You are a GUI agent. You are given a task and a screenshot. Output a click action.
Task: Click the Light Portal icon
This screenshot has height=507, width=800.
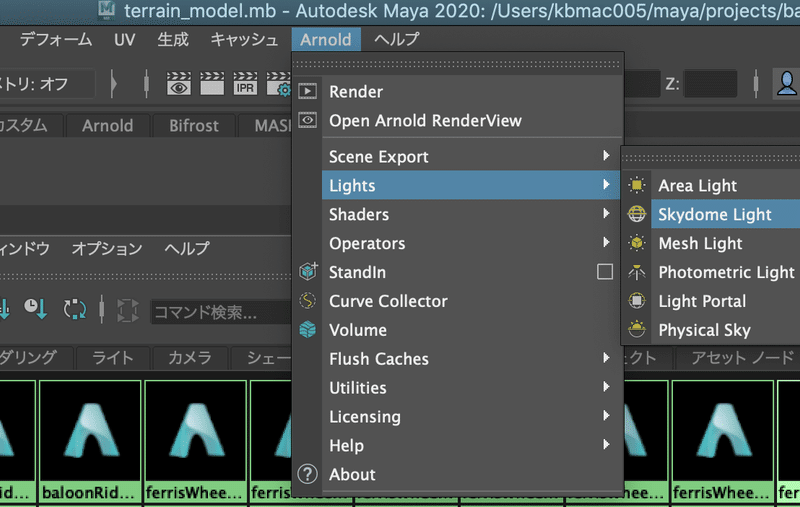click(x=636, y=300)
